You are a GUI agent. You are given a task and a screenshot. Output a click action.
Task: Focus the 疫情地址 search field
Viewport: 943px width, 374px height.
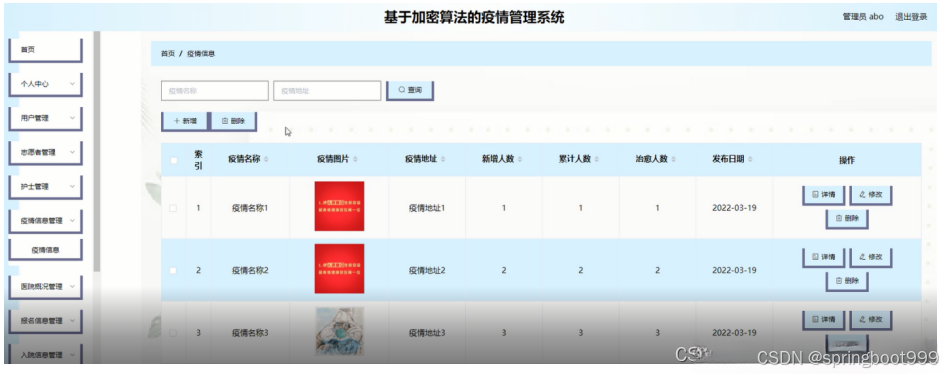point(327,91)
